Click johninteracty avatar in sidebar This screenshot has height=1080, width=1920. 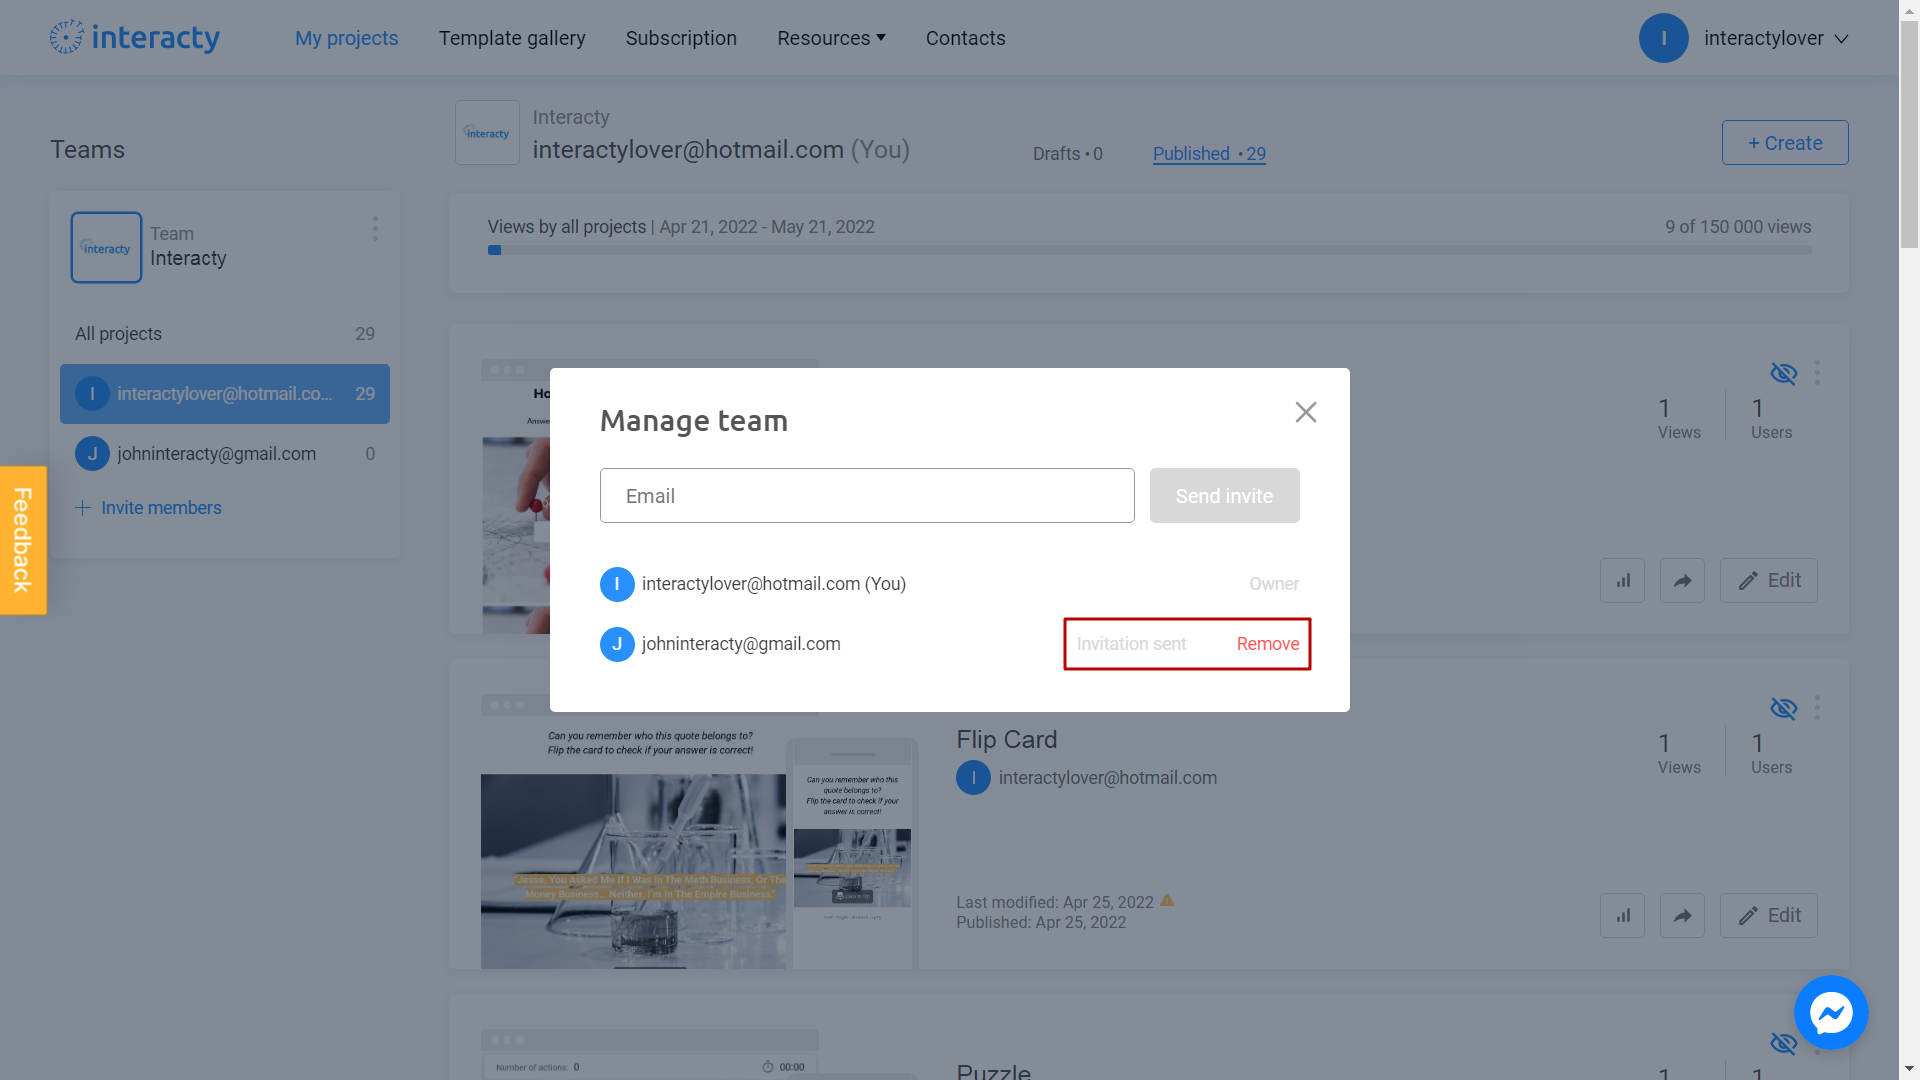click(x=92, y=454)
